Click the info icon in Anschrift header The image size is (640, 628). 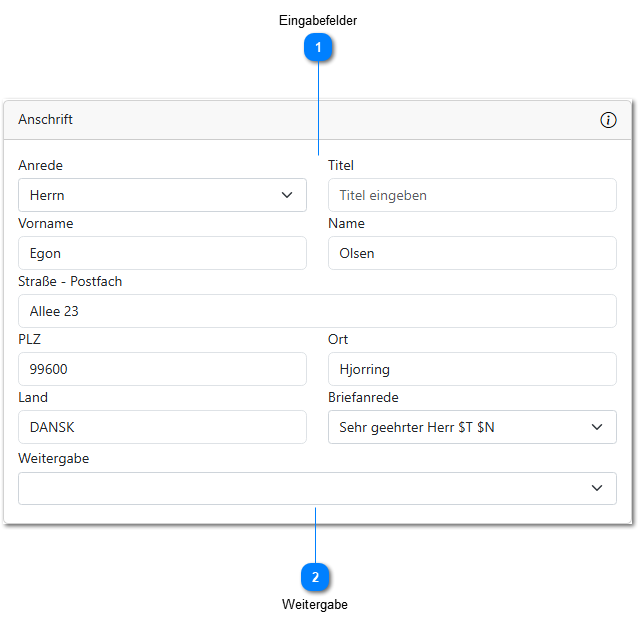pos(608,120)
